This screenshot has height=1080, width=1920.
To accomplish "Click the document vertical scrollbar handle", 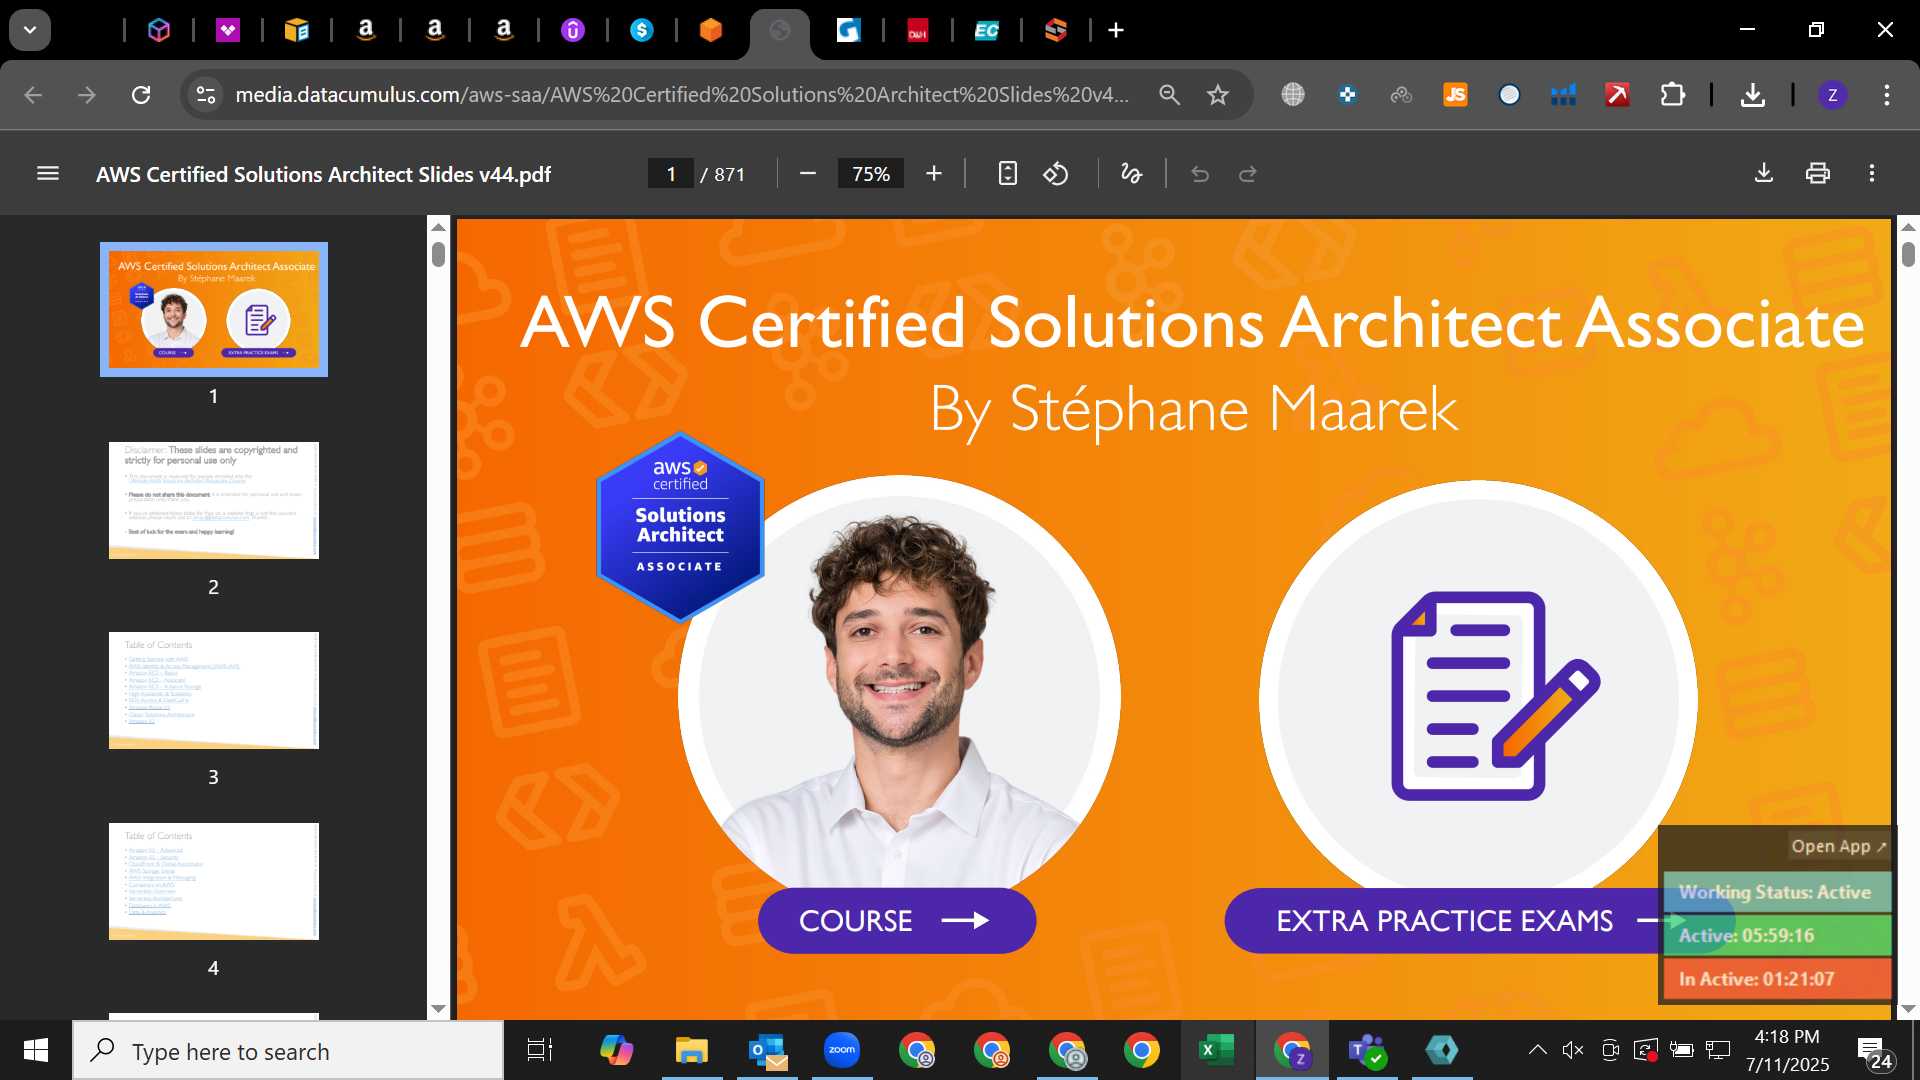I will [1908, 254].
